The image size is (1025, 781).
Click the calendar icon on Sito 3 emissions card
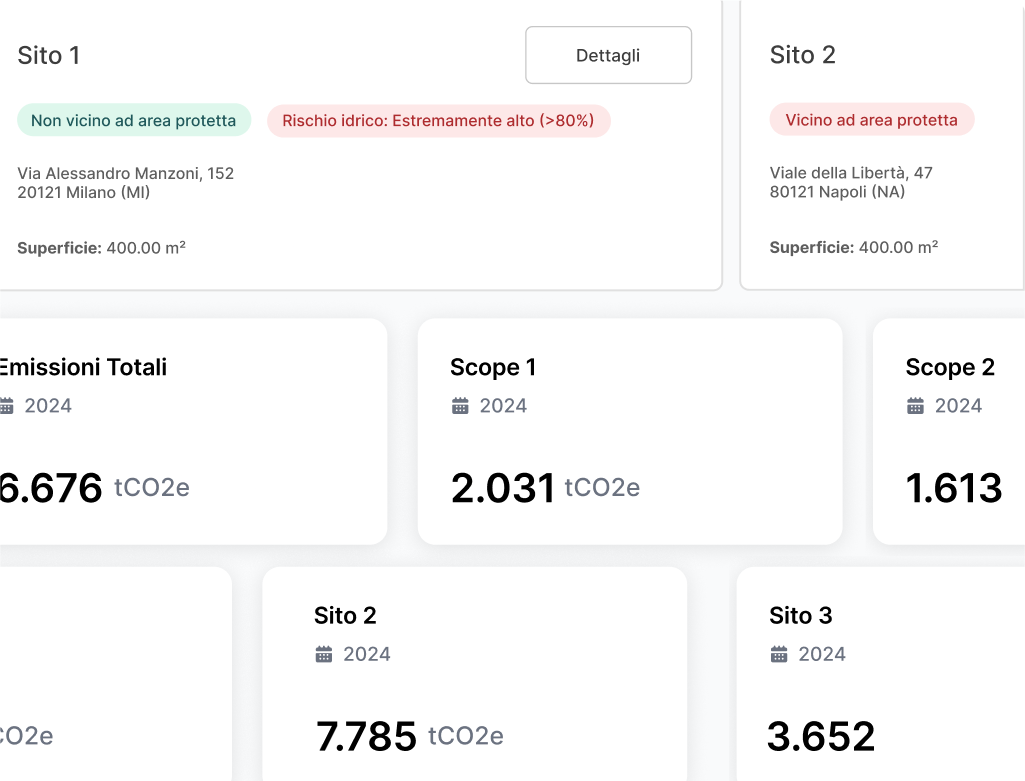[x=778, y=653]
